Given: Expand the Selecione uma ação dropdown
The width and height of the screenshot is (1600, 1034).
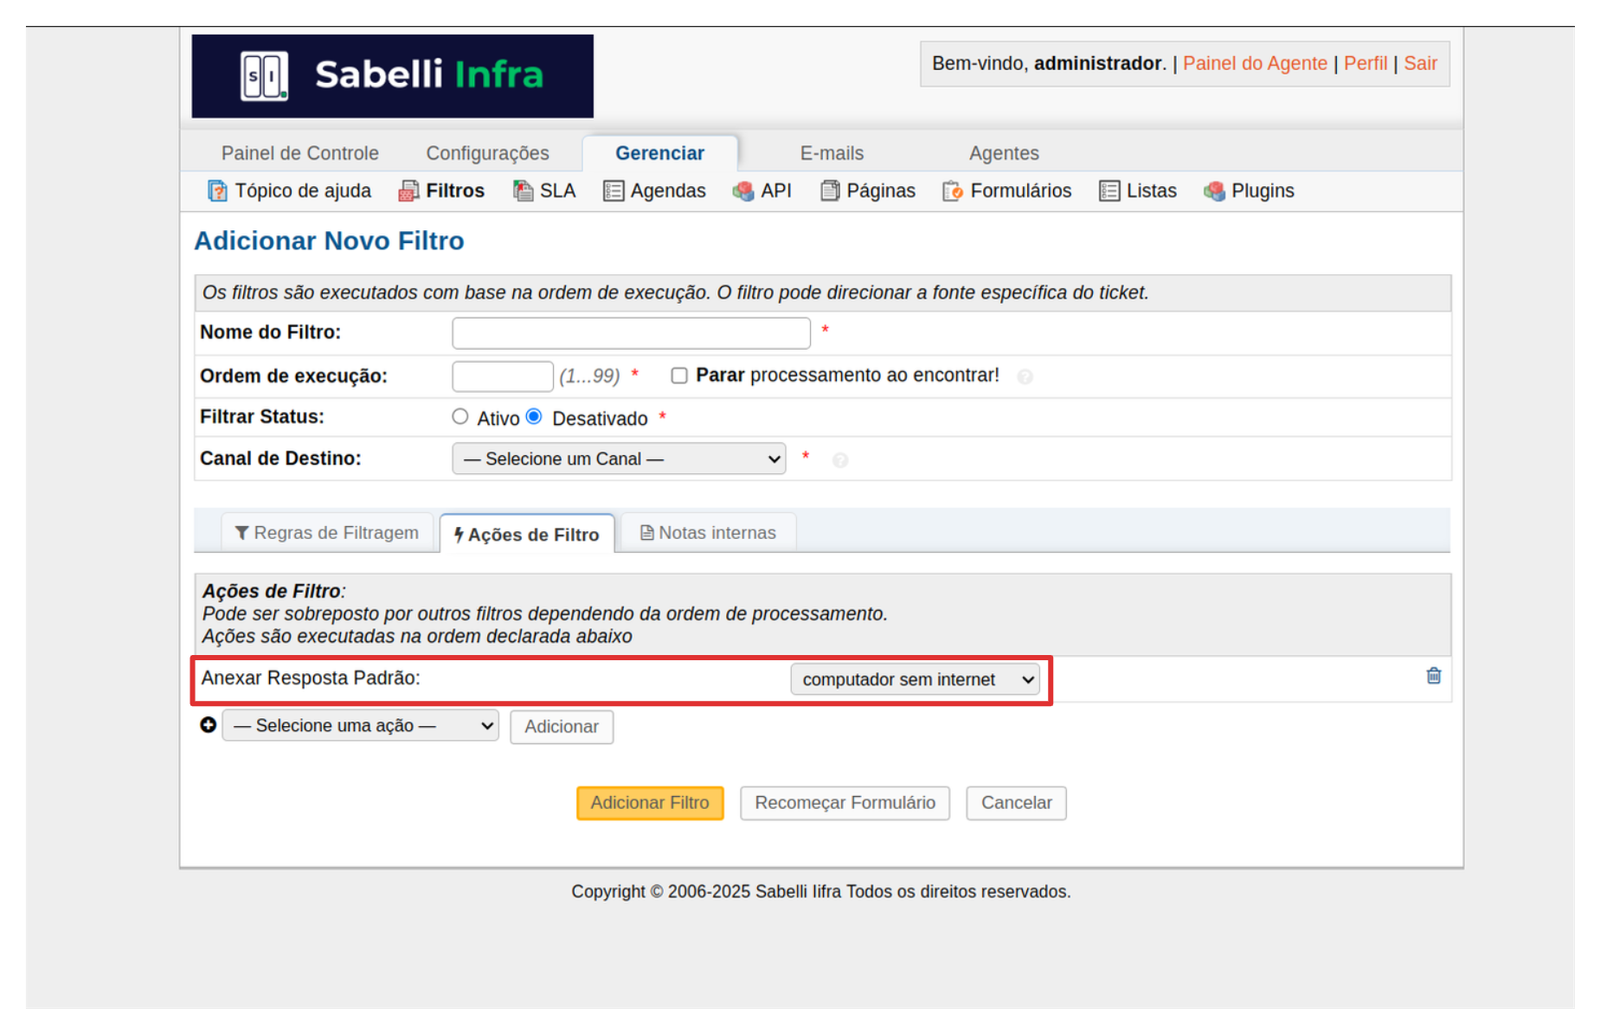Looking at the screenshot, I should point(360,726).
